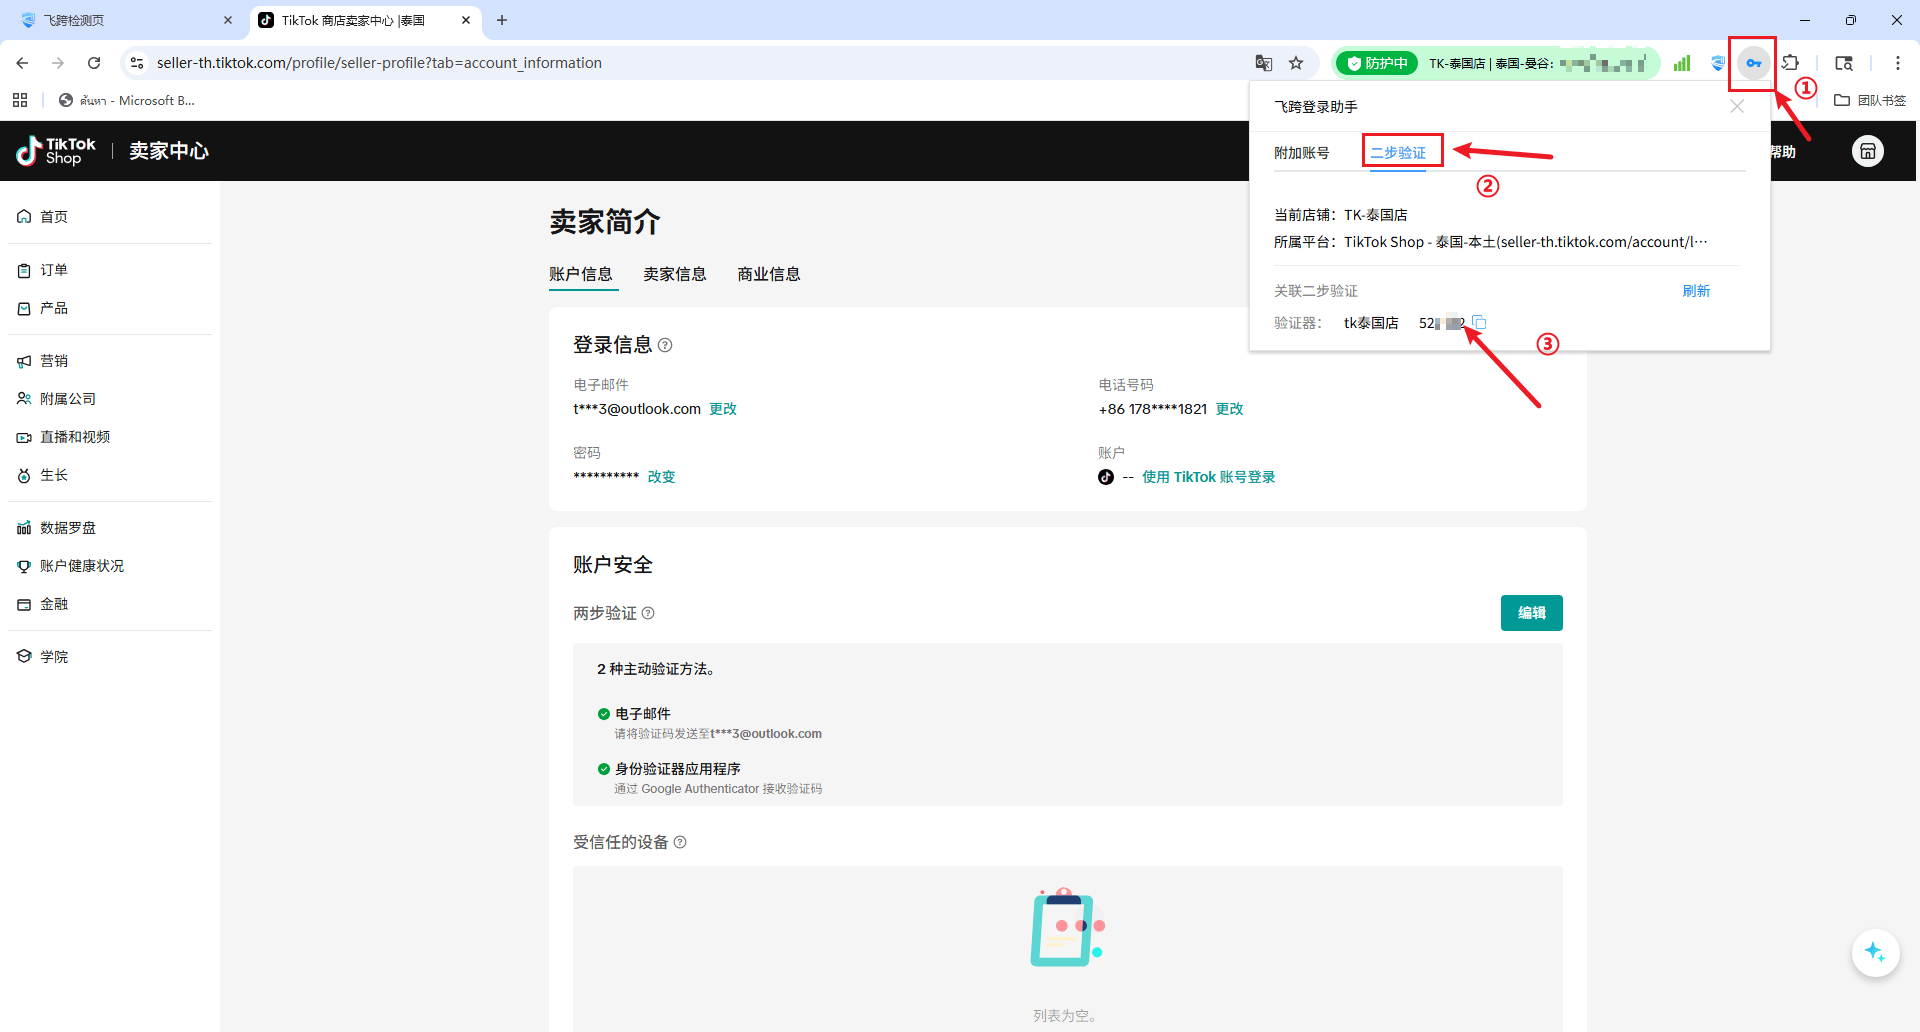Reload the page with the refresh icon
The height and width of the screenshot is (1032, 1920).
pyautogui.click(x=94, y=63)
